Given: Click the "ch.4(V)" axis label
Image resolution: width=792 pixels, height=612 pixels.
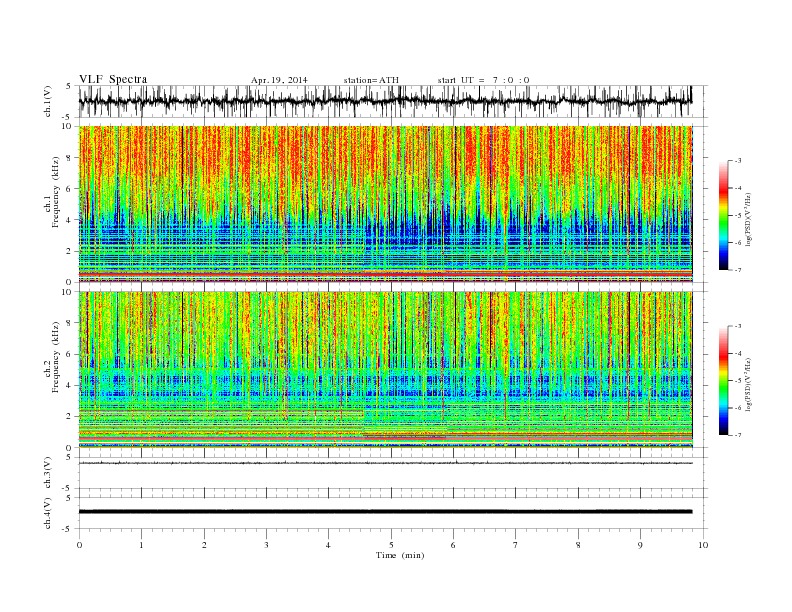Looking at the screenshot, I should tap(48, 513).
